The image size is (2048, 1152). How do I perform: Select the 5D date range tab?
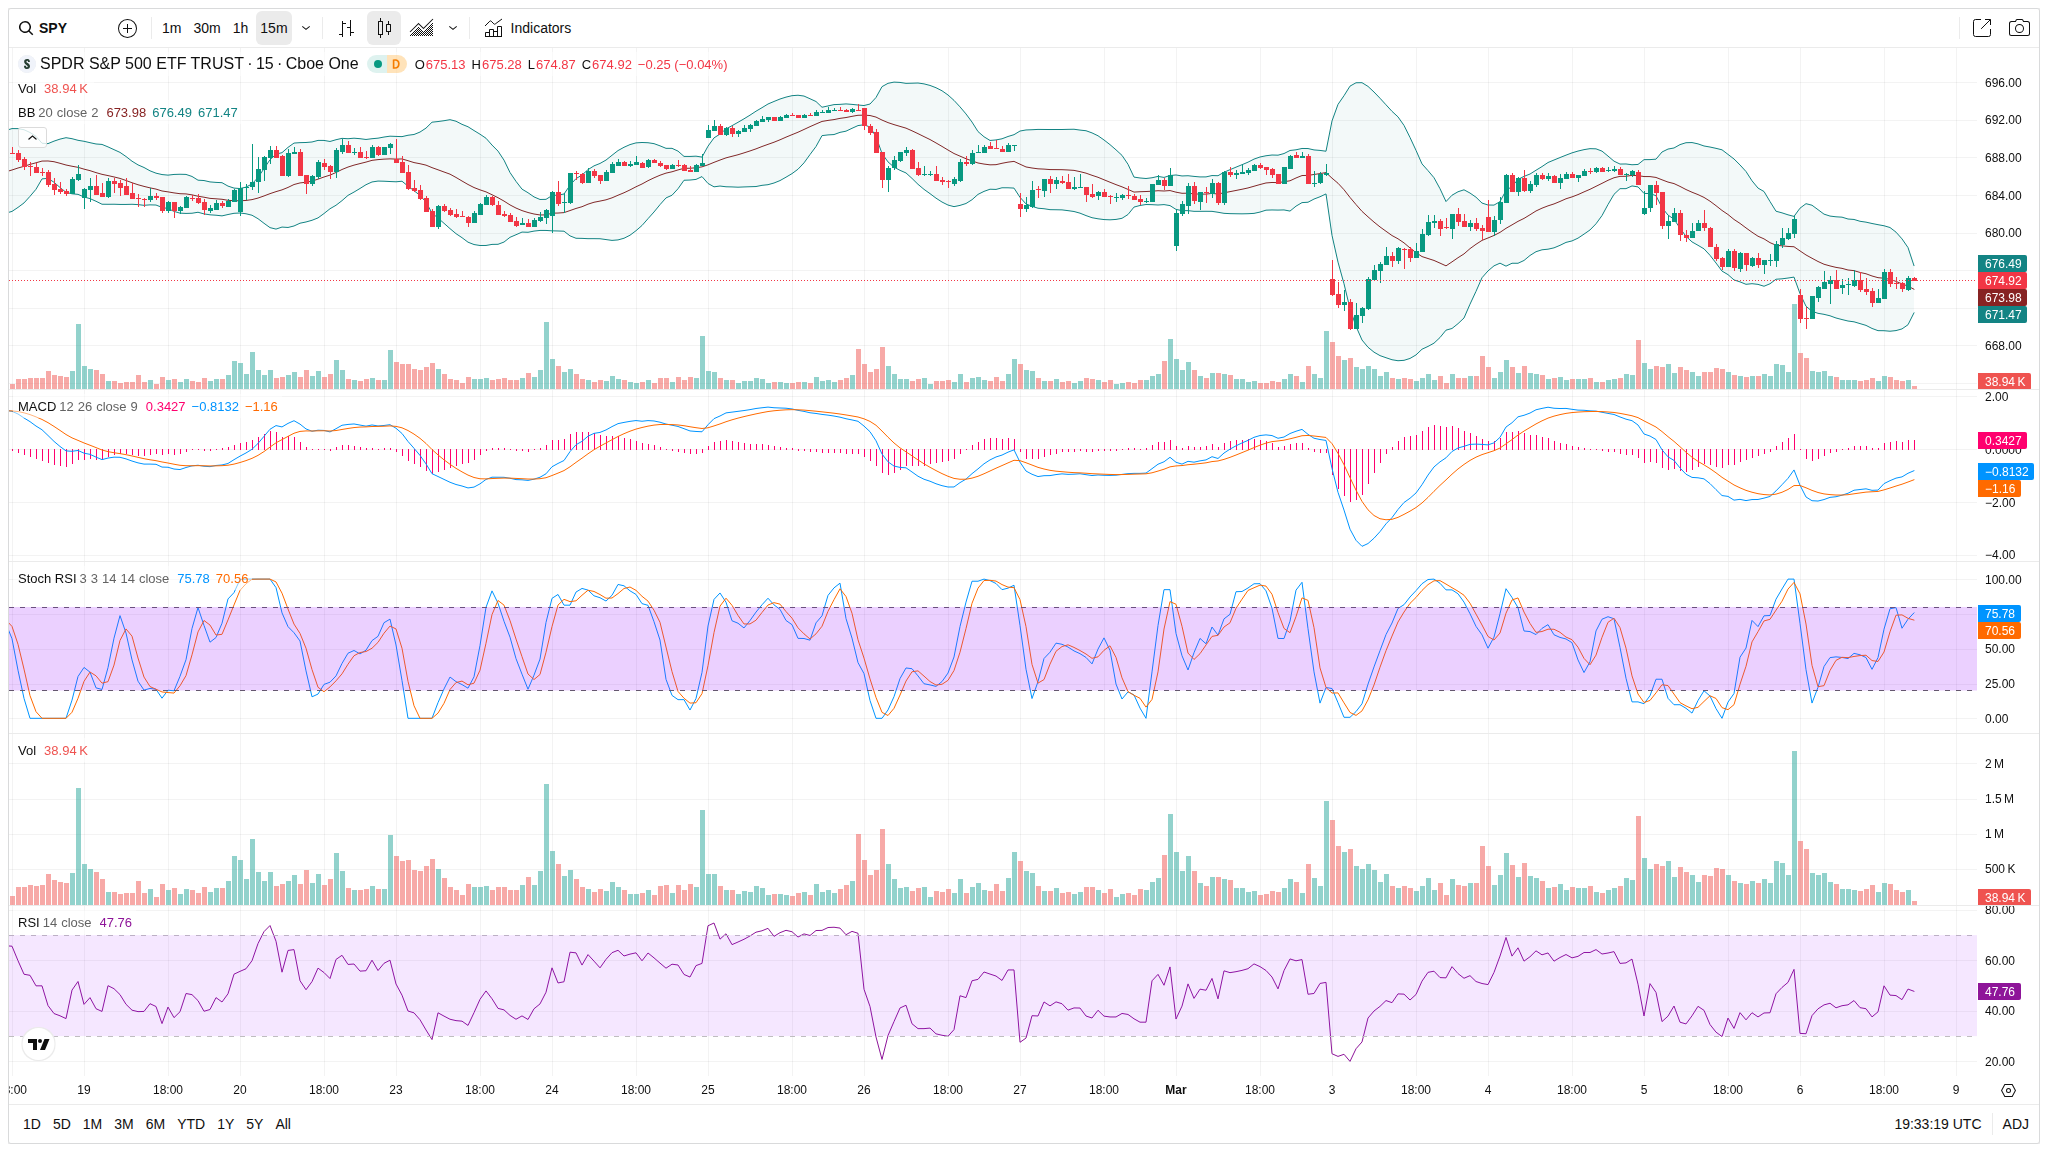61,1124
